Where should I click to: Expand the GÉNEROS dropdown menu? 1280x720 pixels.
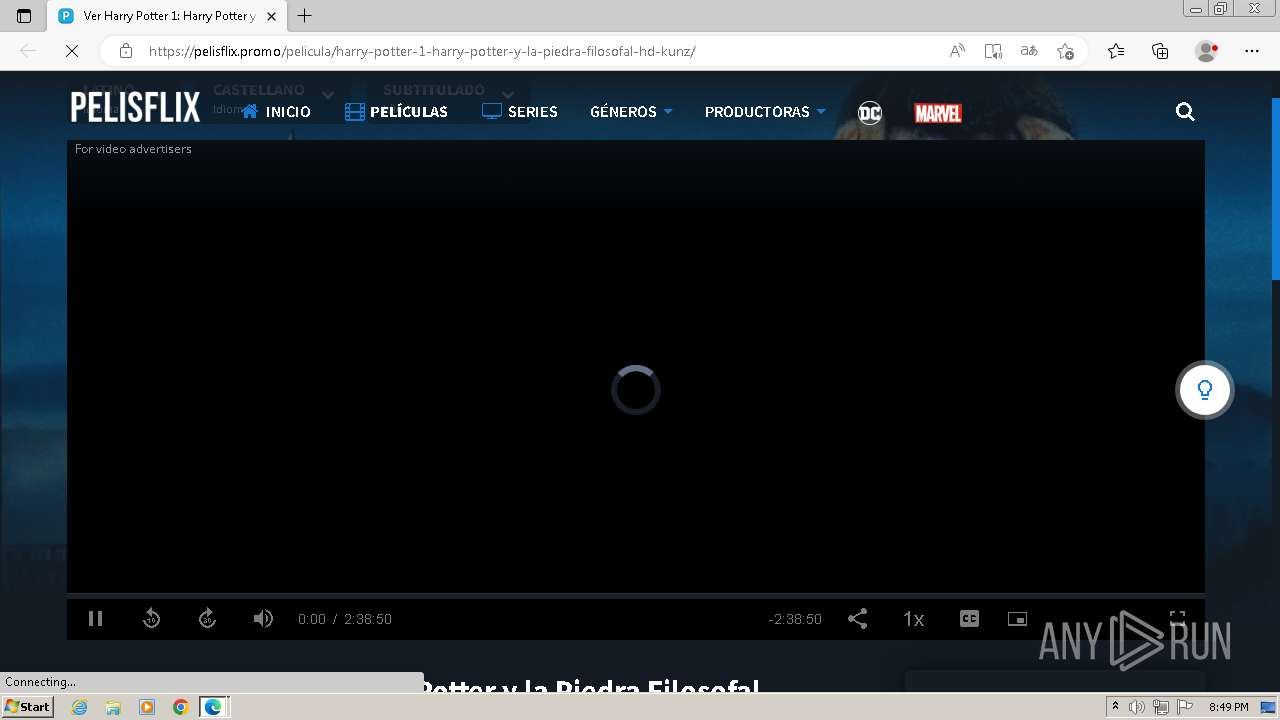631,112
